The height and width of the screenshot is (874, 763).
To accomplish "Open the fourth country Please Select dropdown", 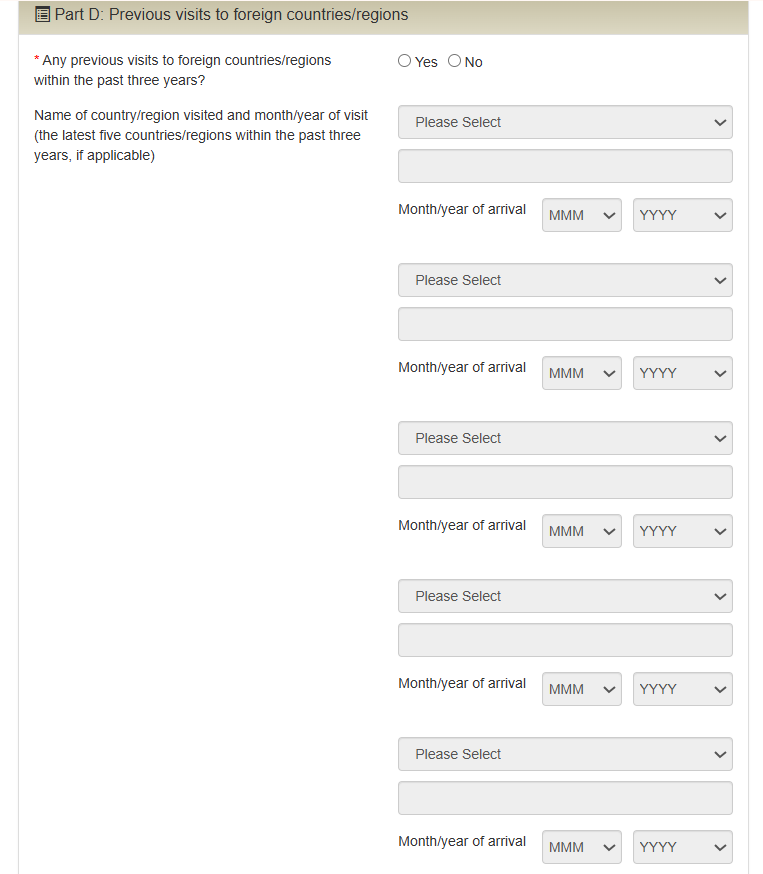I will pos(565,596).
